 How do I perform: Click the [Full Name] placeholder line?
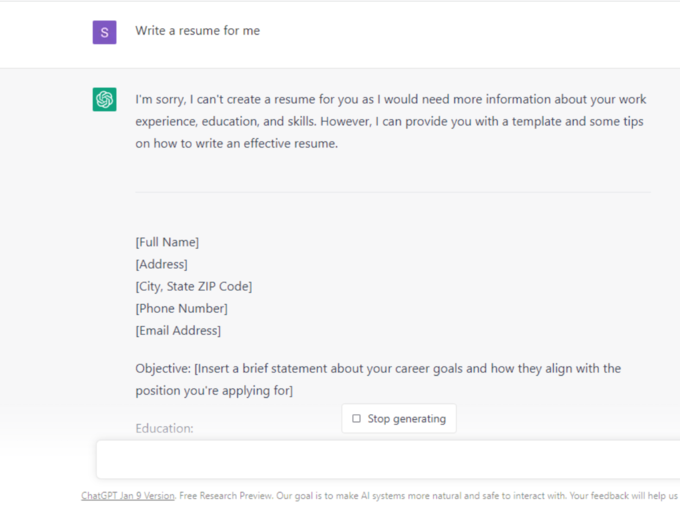[x=167, y=242]
